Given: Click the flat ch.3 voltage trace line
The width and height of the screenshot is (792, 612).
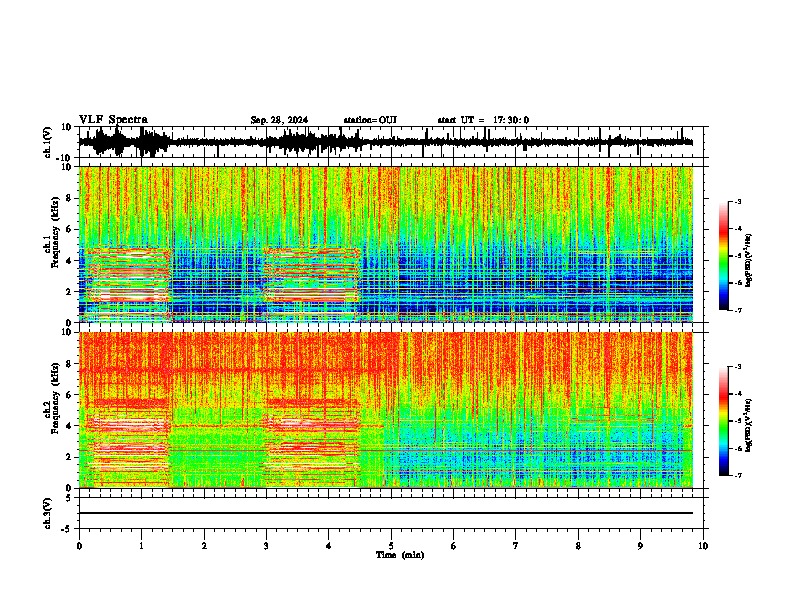Looking at the screenshot, I should click(386, 513).
